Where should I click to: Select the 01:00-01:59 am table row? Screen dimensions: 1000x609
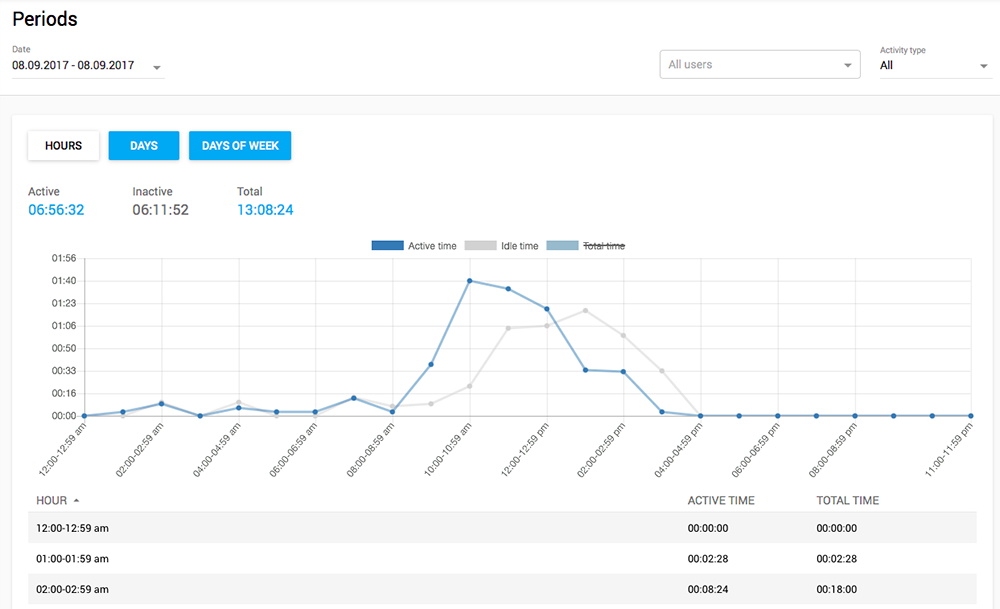502,559
